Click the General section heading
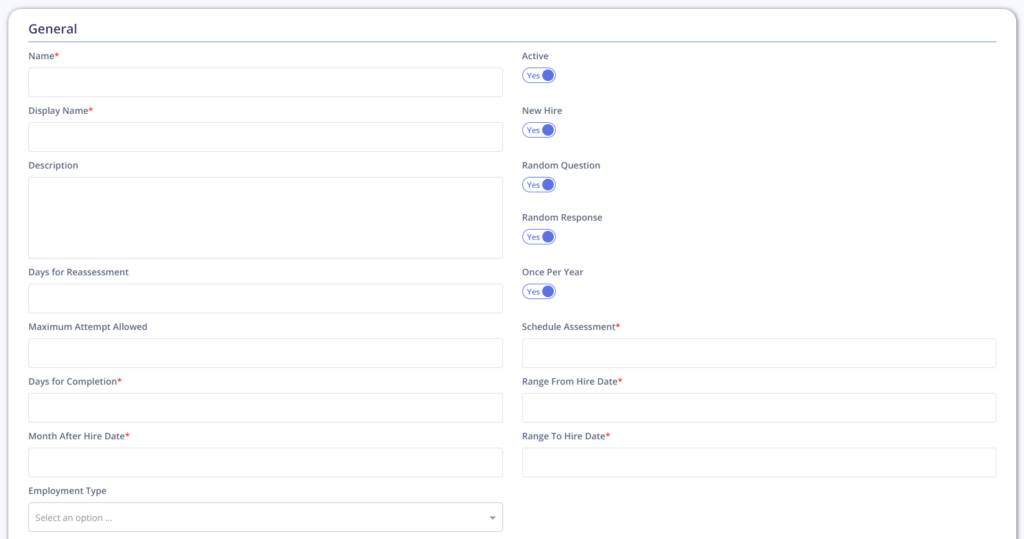Viewport: 1024px width, 539px height. tap(52, 29)
